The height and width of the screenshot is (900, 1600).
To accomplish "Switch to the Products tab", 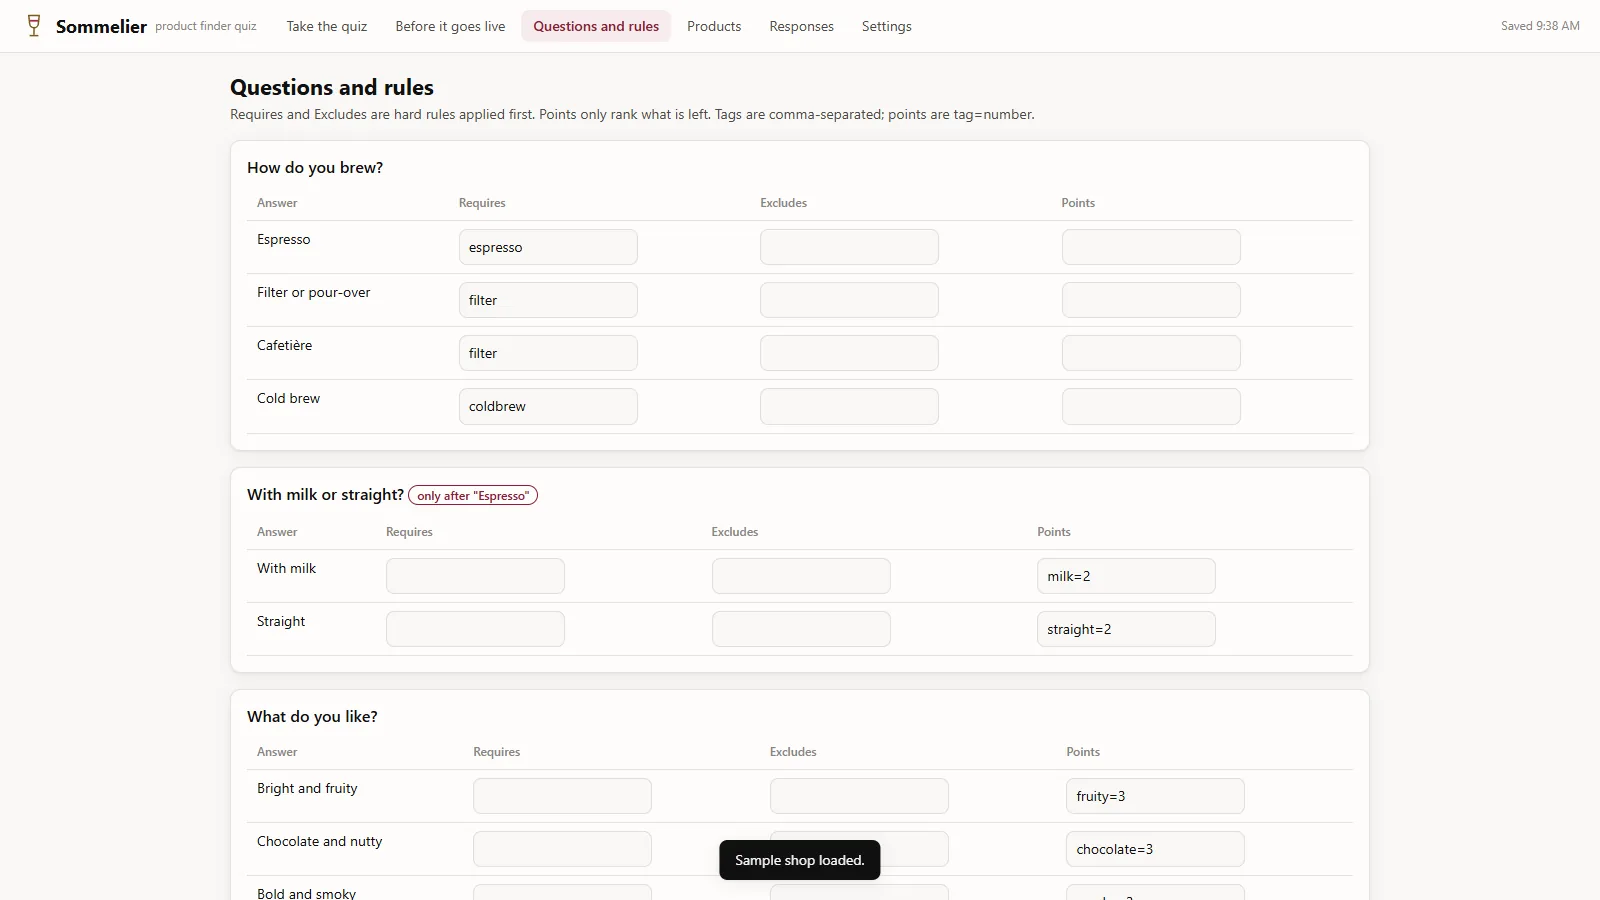I will click(714, 26).
